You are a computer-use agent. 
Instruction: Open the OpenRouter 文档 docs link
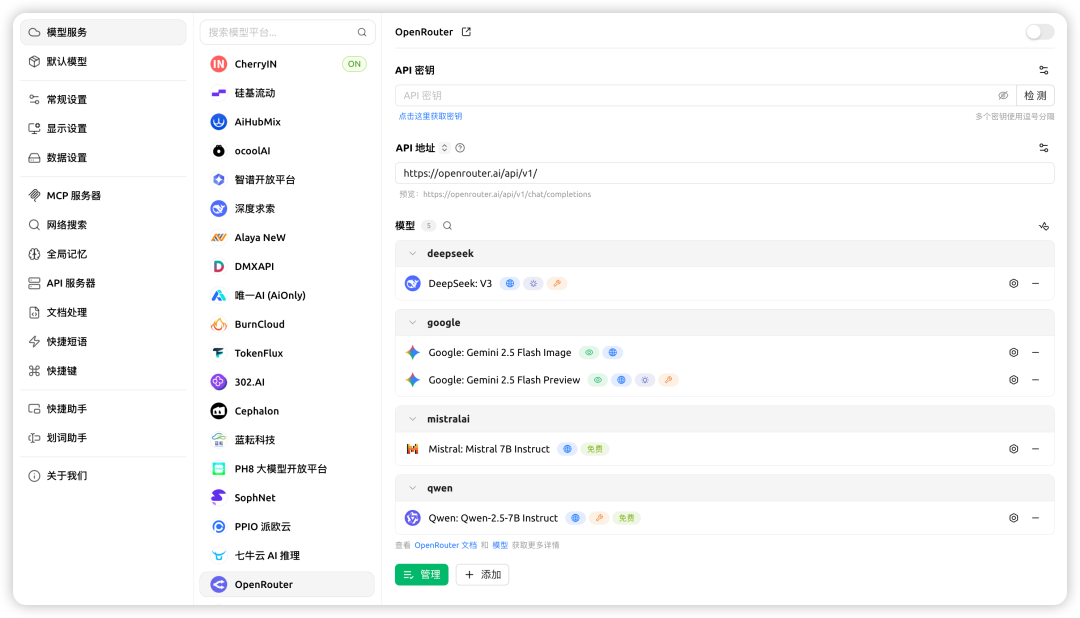[x=446, y=545]
